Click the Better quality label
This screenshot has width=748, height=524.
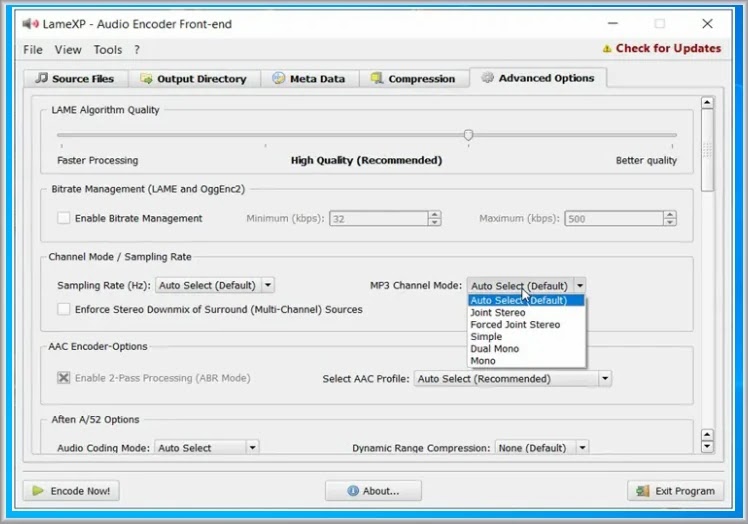click(x=646, y=160)
